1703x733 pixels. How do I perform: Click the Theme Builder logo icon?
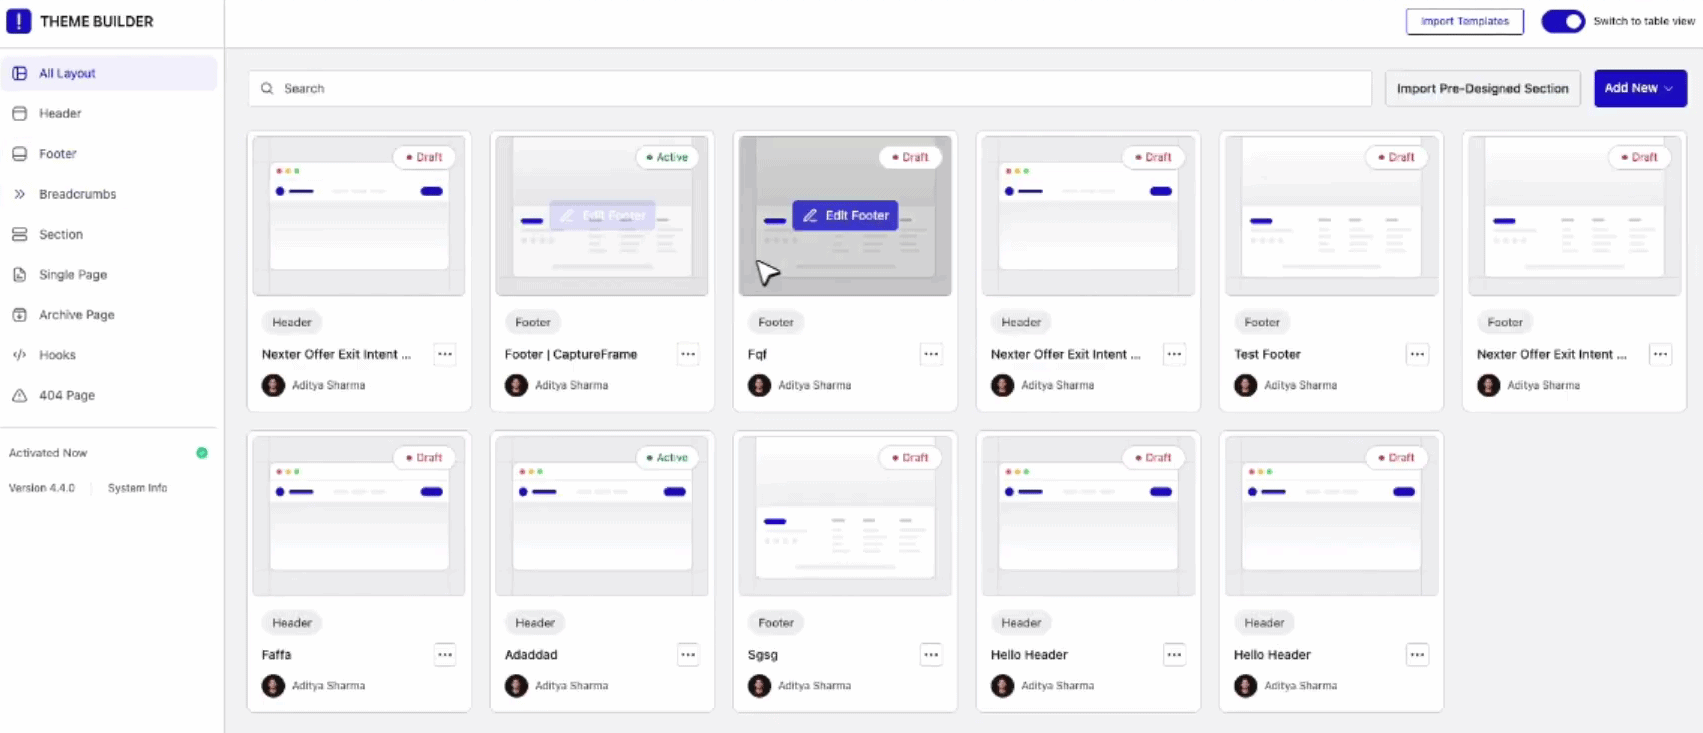tap(19, 21)
